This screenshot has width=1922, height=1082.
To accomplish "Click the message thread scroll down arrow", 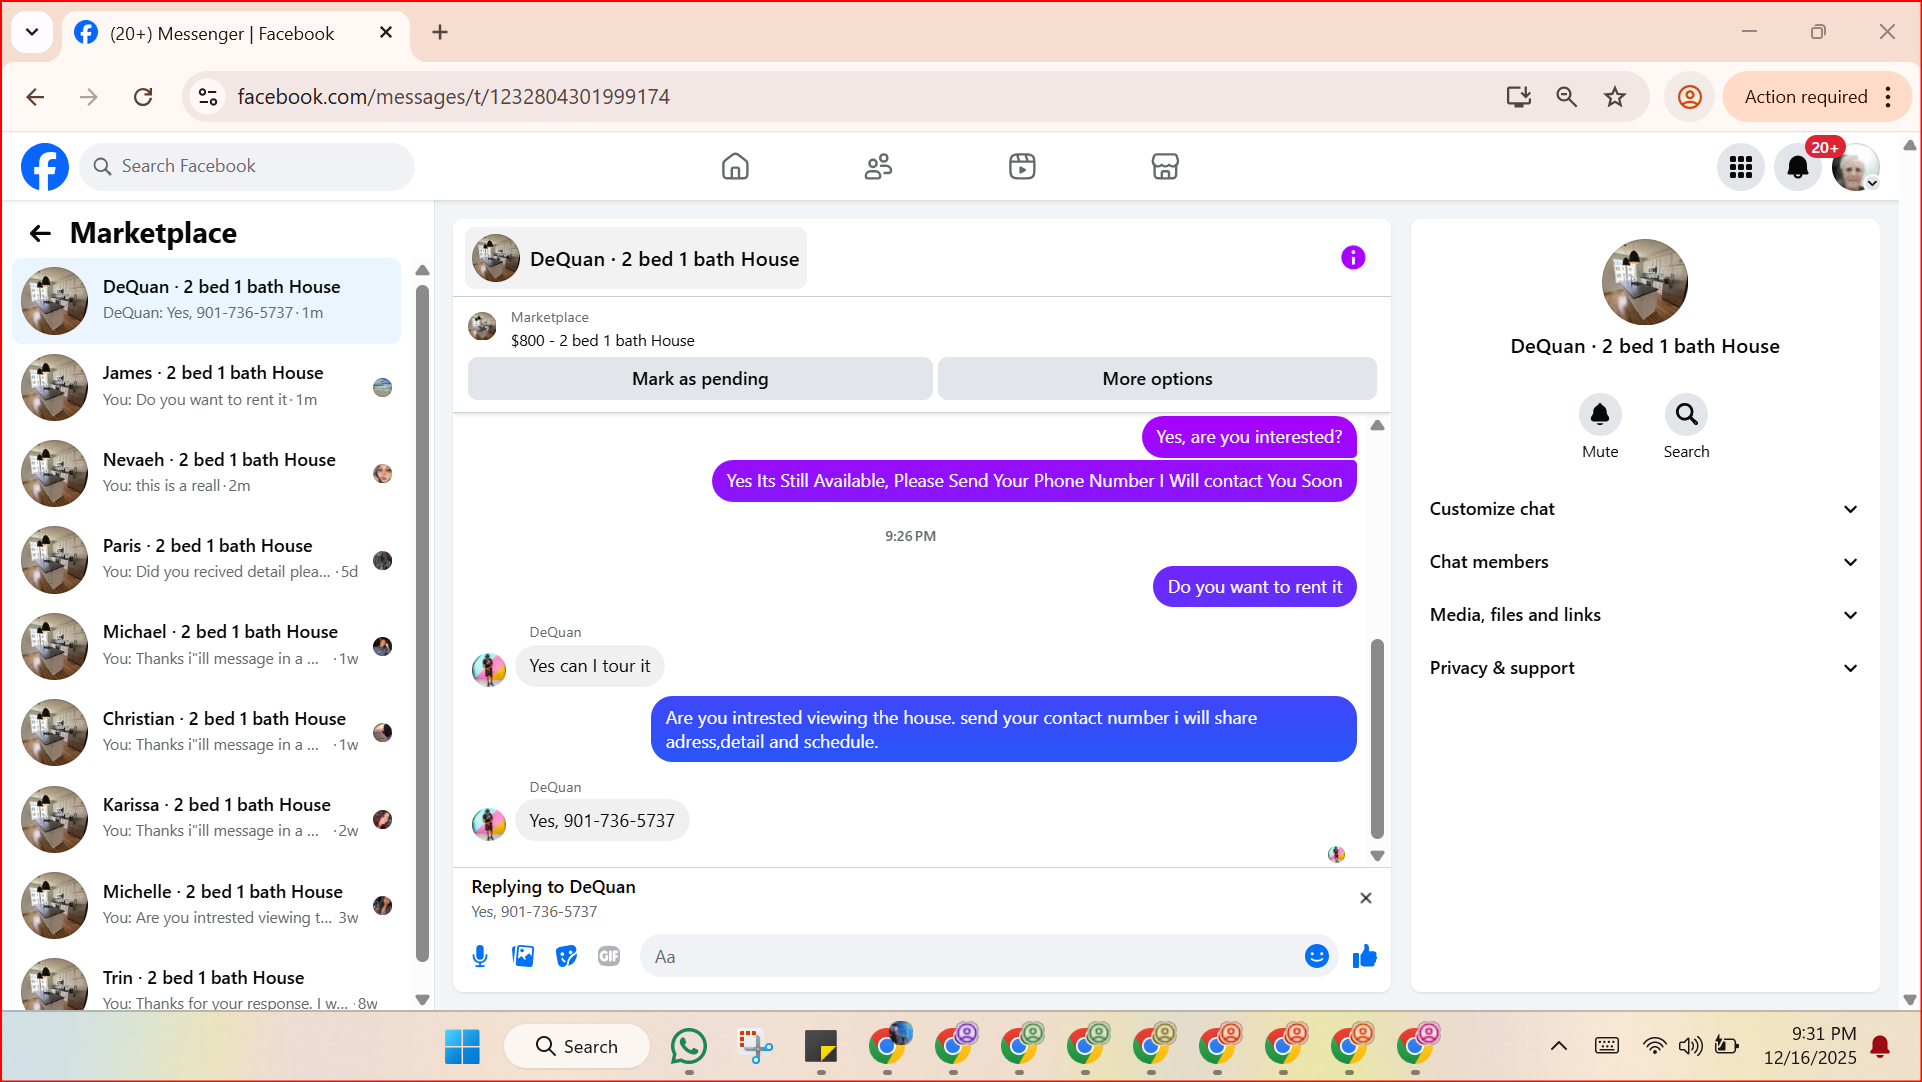I will coord(1377,856).
